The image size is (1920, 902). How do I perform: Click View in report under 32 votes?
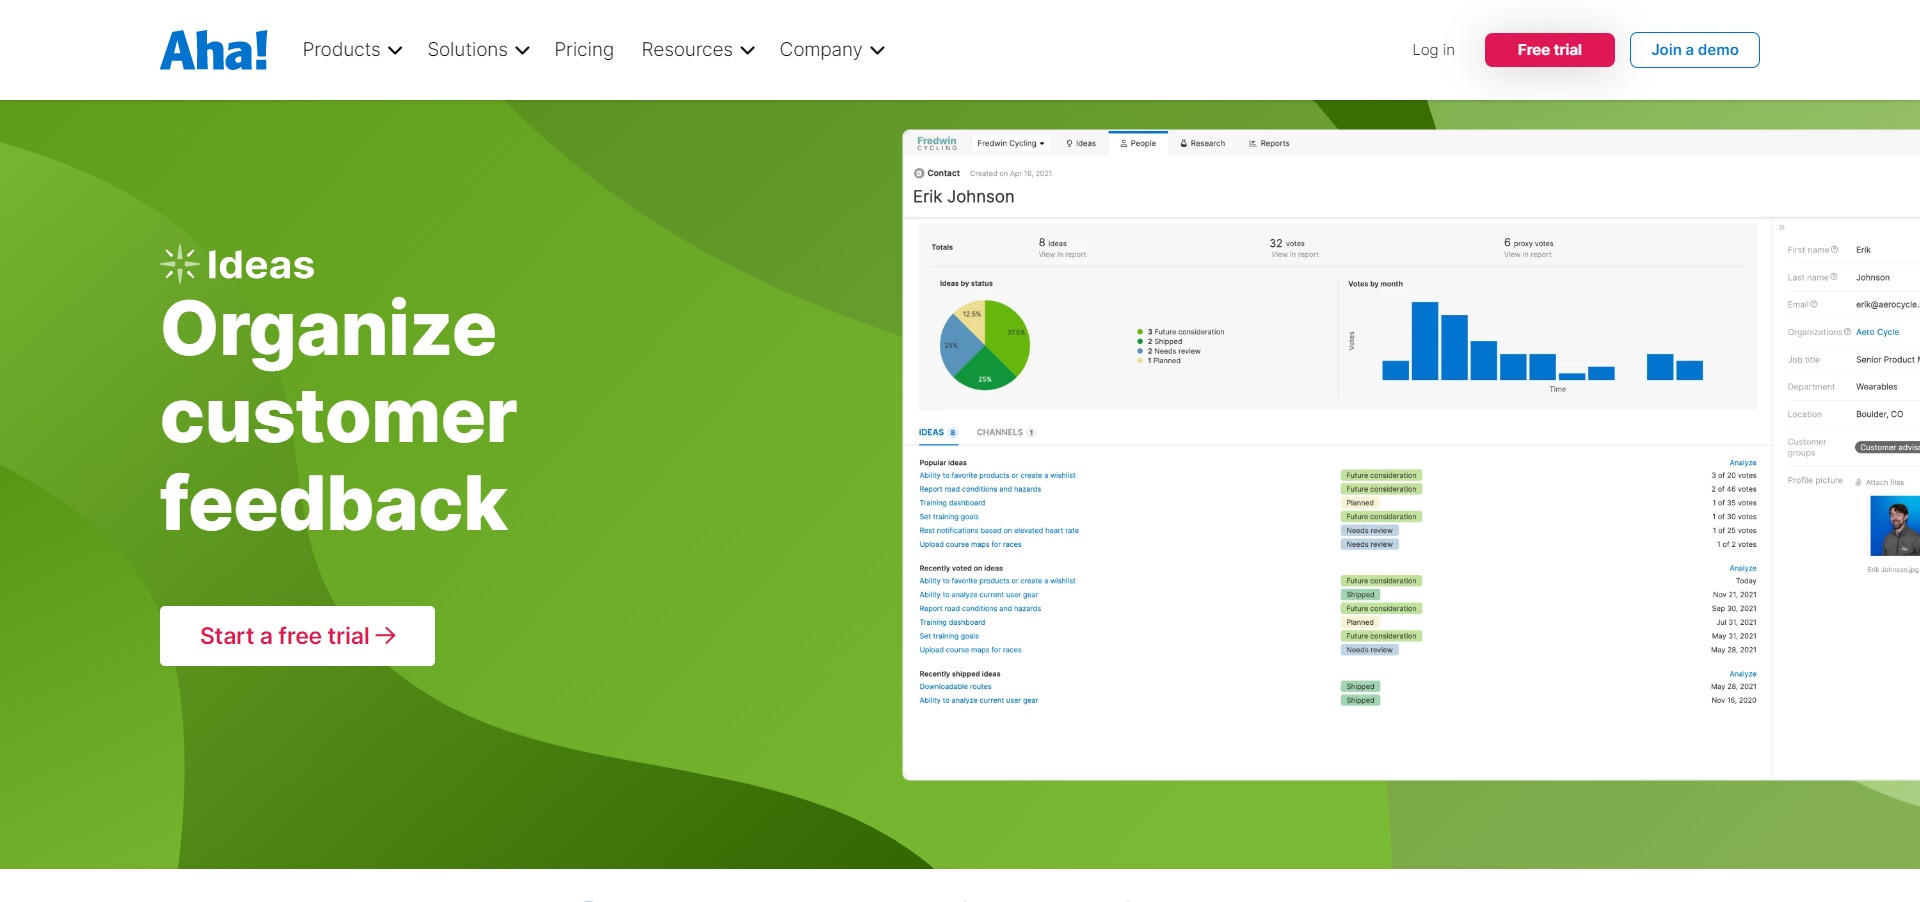1294,254
